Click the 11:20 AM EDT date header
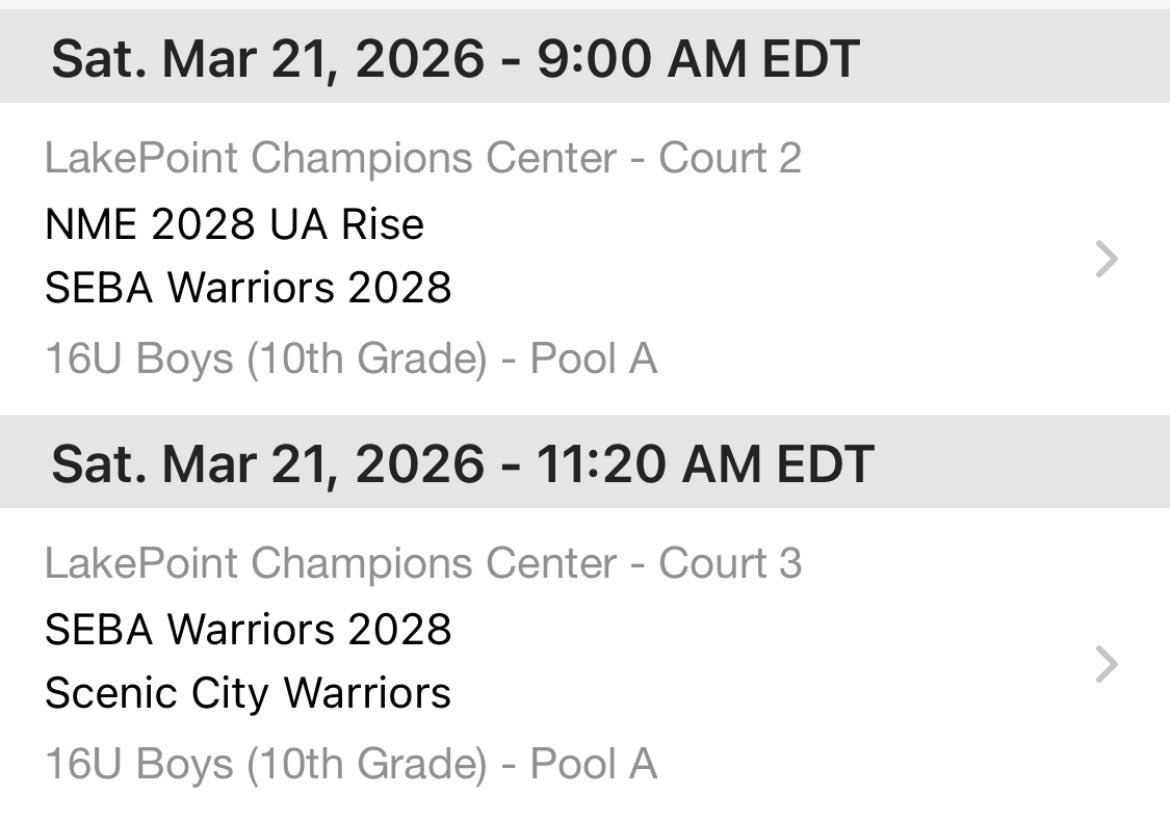1170x818 pixels. 585,462
